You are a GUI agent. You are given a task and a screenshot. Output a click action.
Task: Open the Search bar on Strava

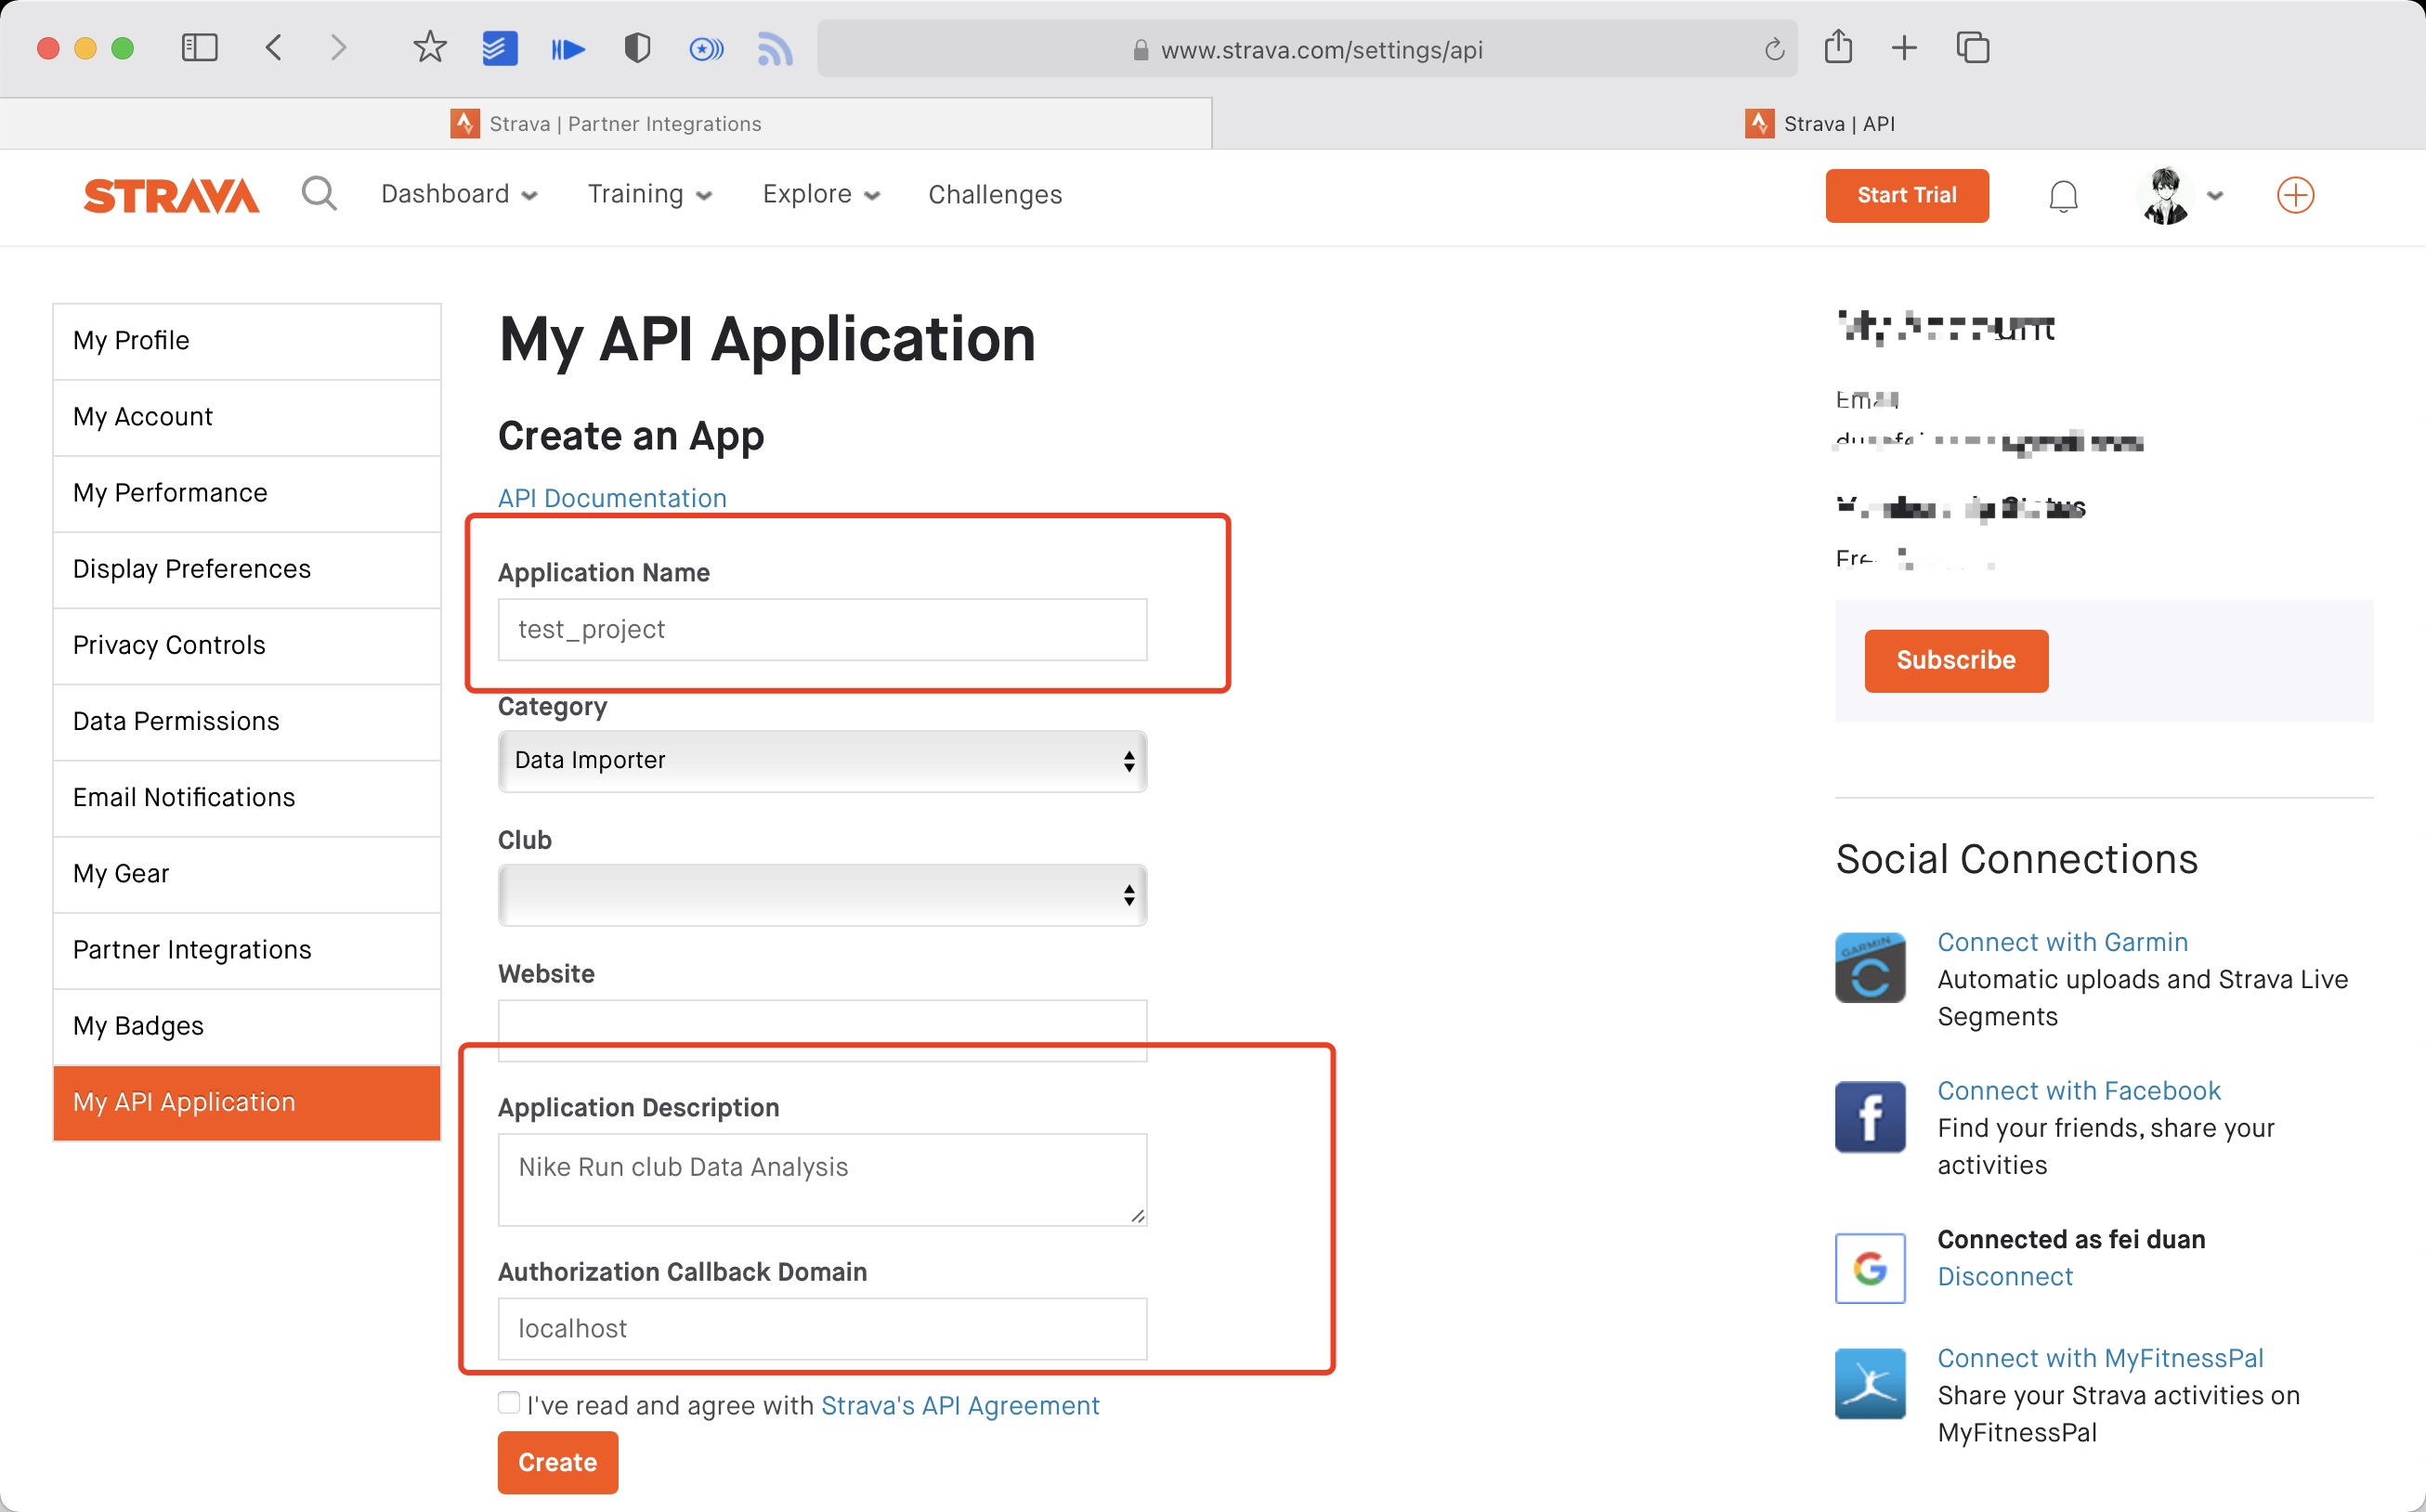(319, 193)
